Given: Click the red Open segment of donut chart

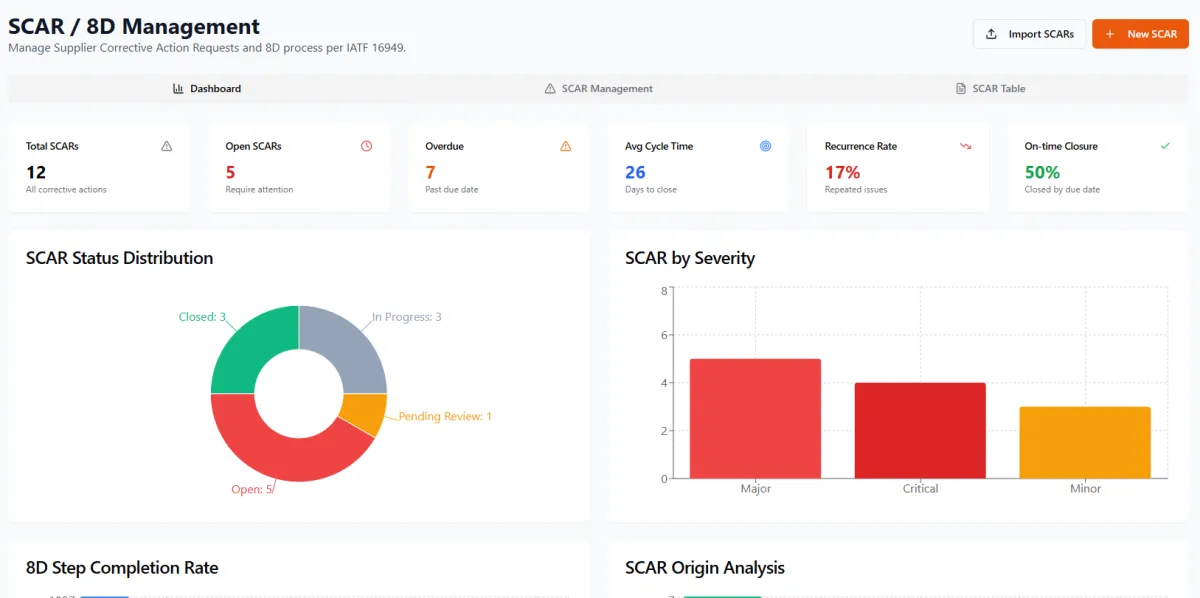Looking at the screenshot, I should (265, 452).
